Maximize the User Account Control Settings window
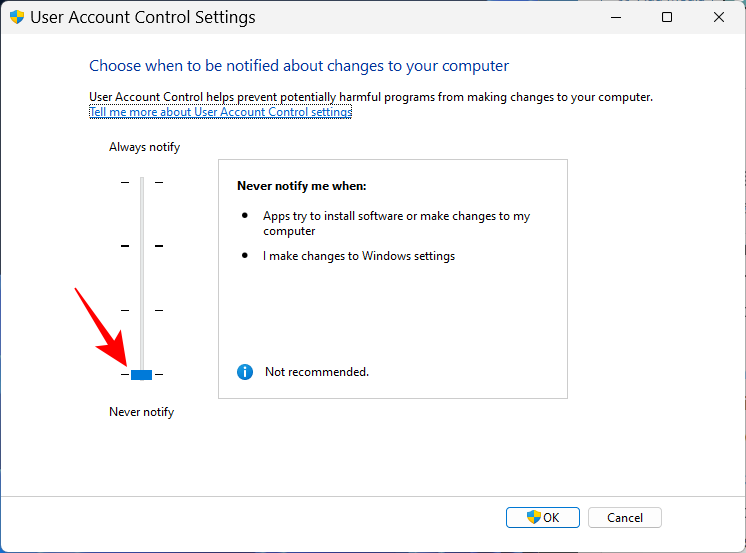The image size is (746, 553). 667,17
